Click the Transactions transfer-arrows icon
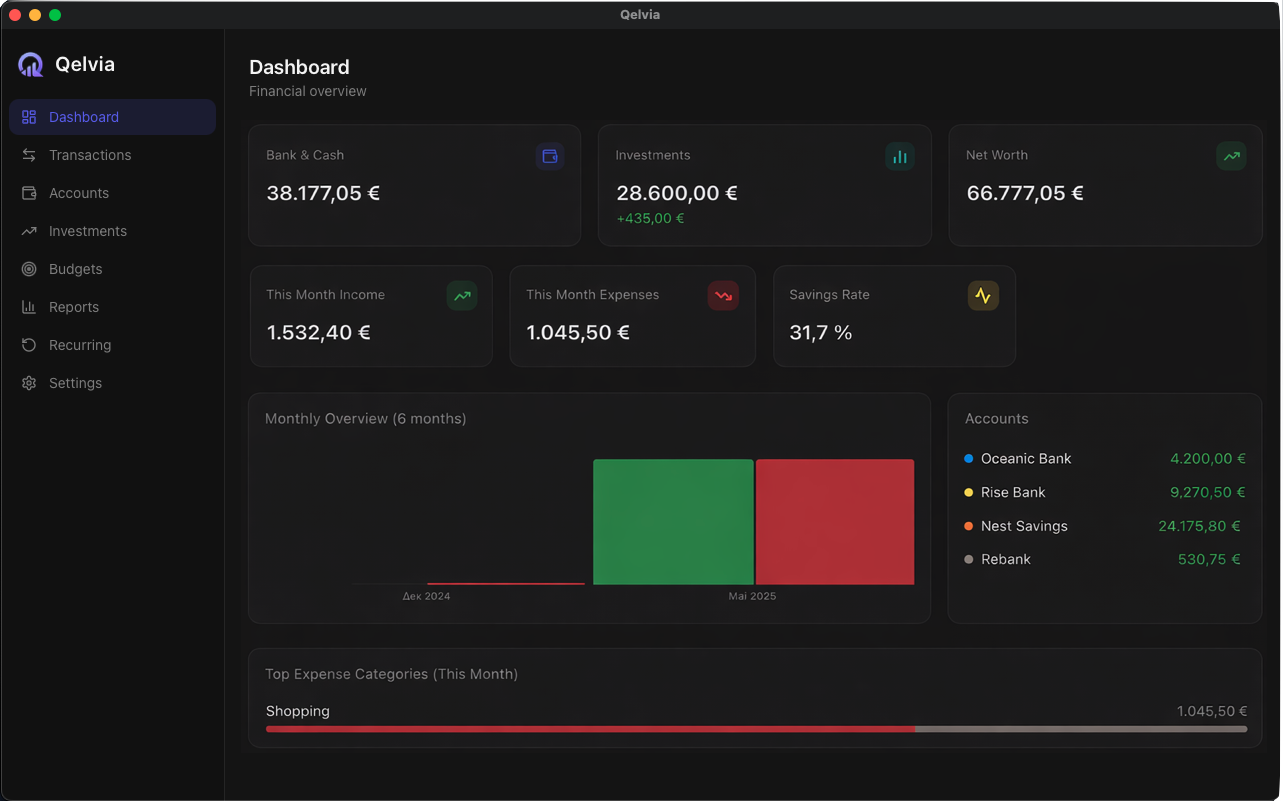 (x=29, y=155)
